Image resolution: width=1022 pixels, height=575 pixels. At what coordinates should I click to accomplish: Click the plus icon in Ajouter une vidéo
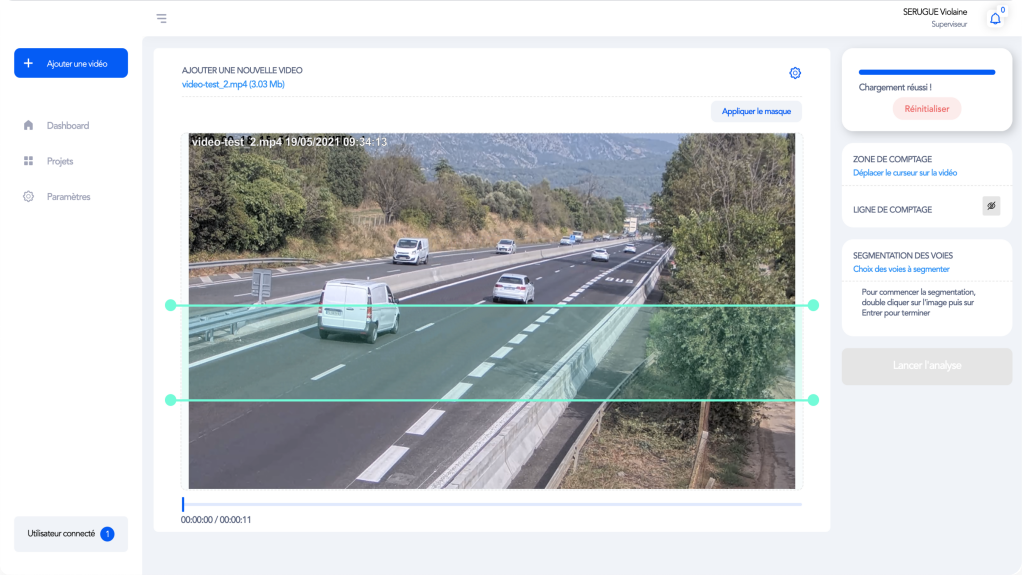click(28, 63)
